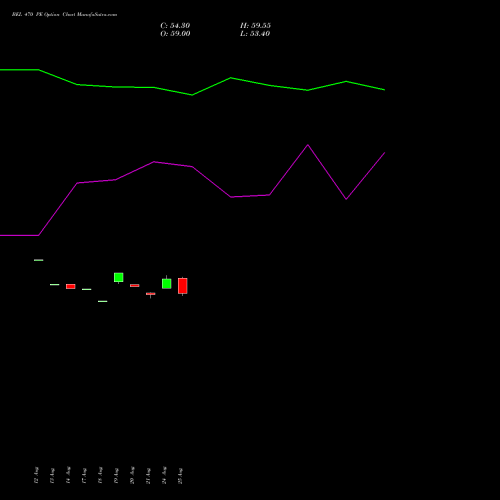The image size is (500, 500).
Task: Click the flat candle mark for 18 Aug
Action: click(x=103, y=301)
